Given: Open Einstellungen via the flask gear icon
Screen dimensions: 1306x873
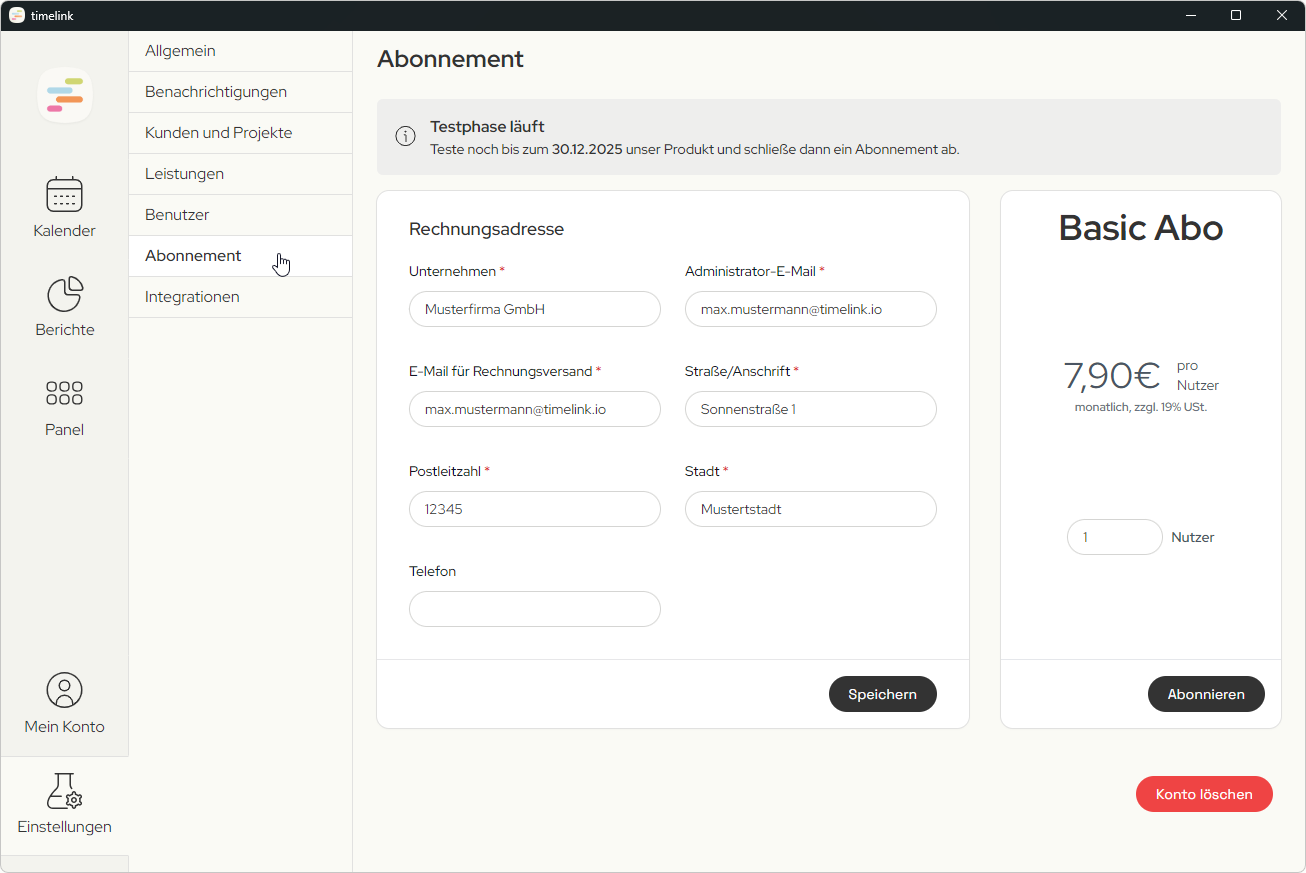Looking at the screenshot, I should coord(64,802).
